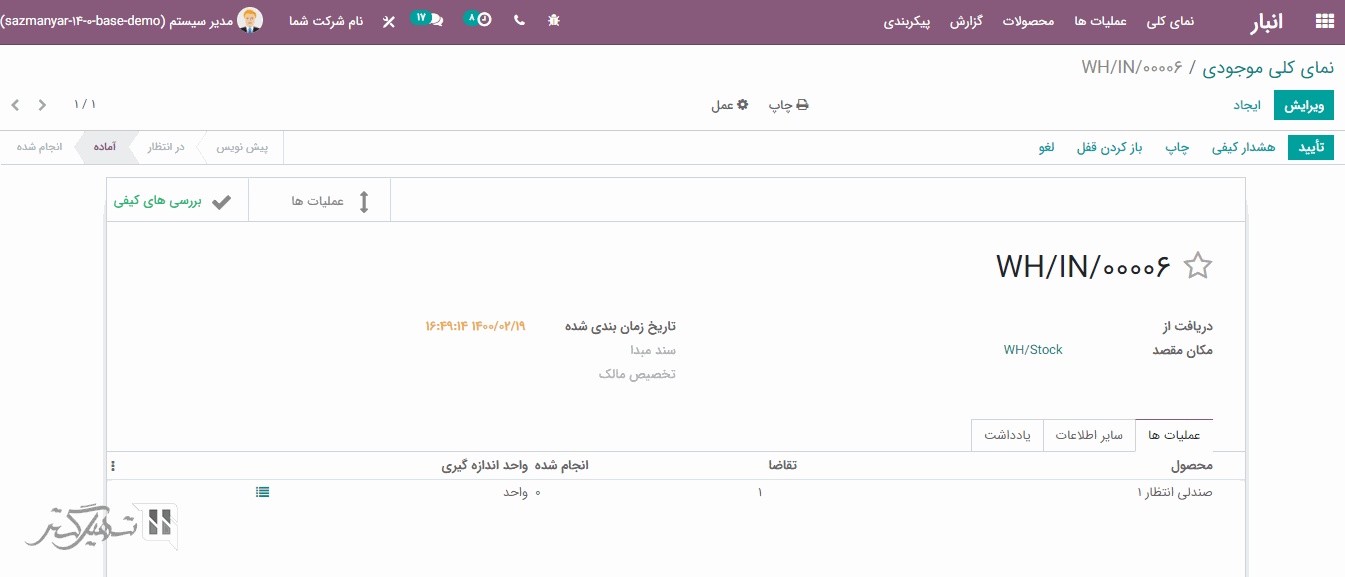Viewport: 1345px width, 577px height.
Task: Open the عملیات ها top menu
Action: click(1100, 21)
